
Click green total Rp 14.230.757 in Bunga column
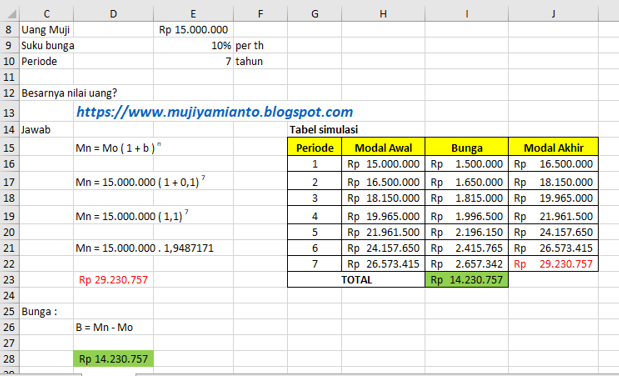pos(467,280)
